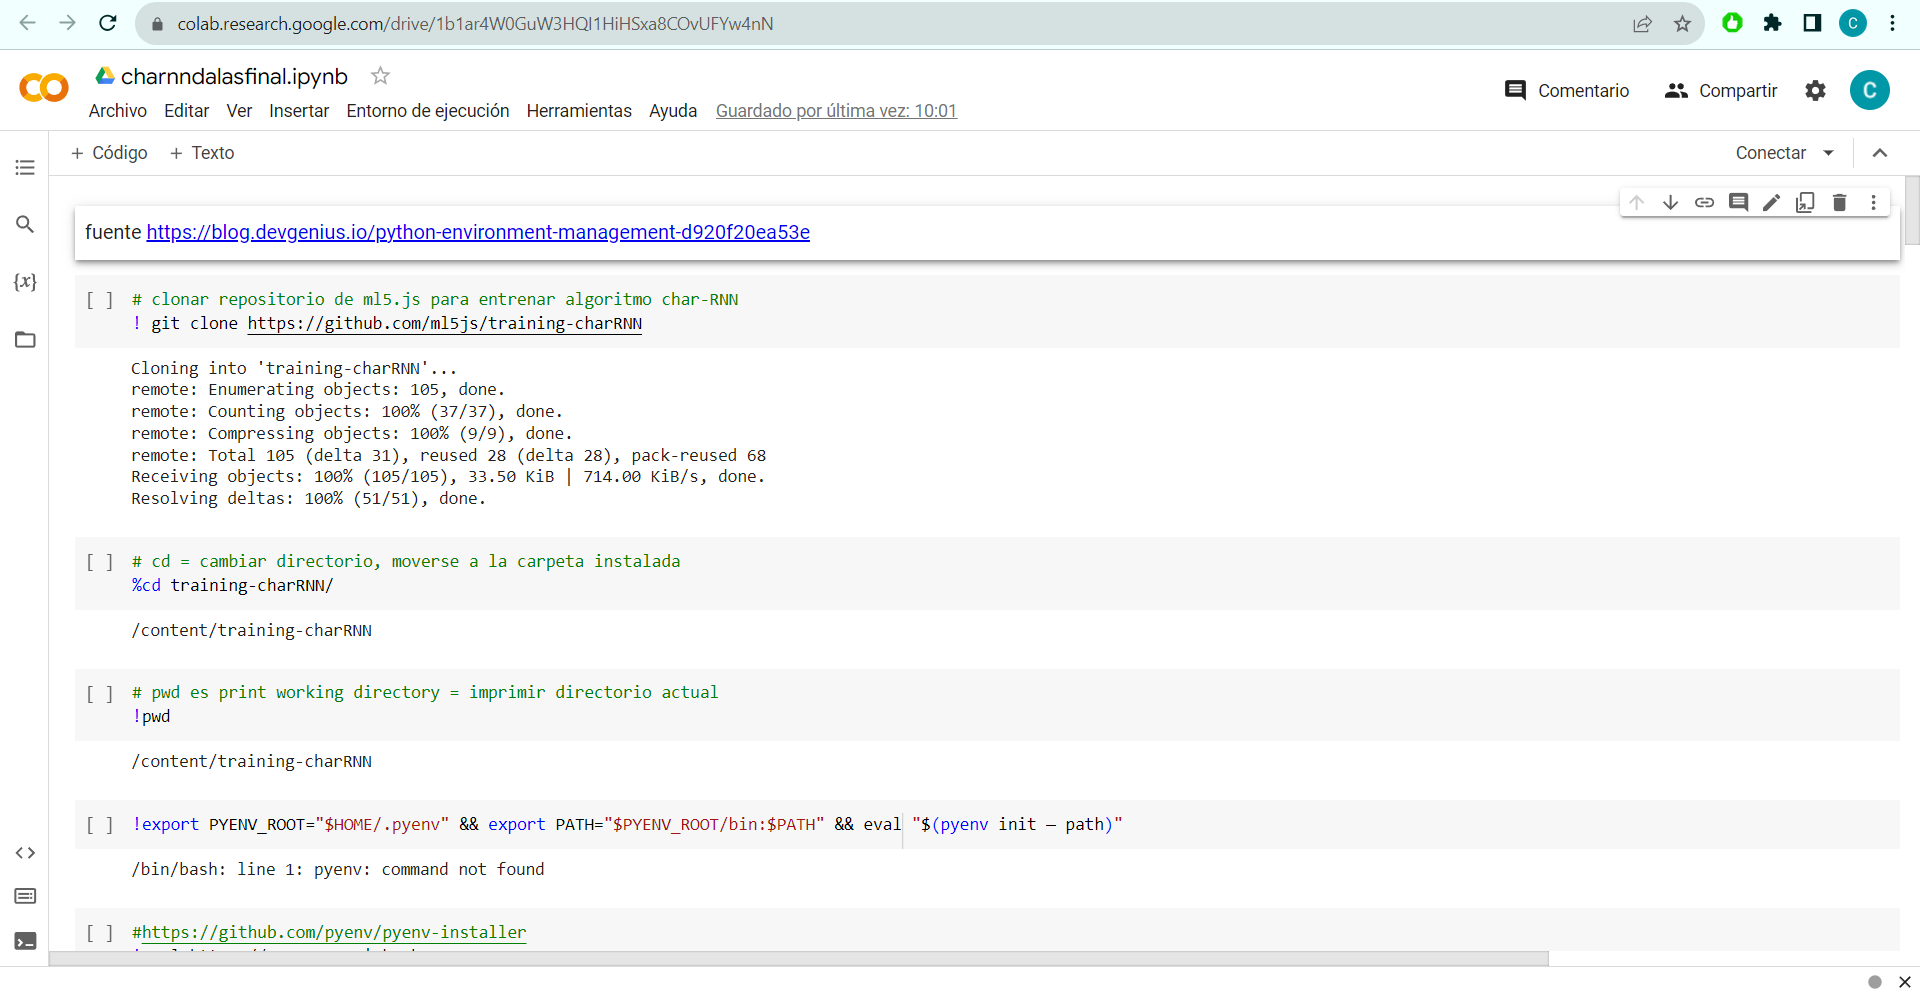The image size is (1920, 993).
Task: Click Compartir button
Action: [x=1721, y=91]
